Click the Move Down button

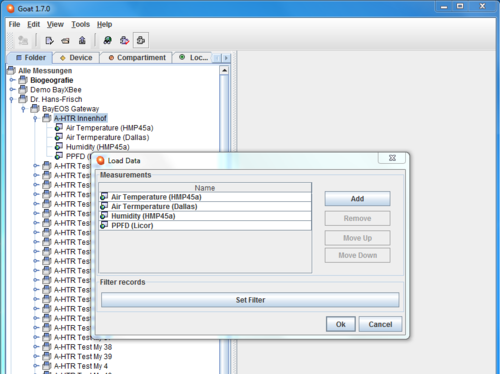point(357,255)
